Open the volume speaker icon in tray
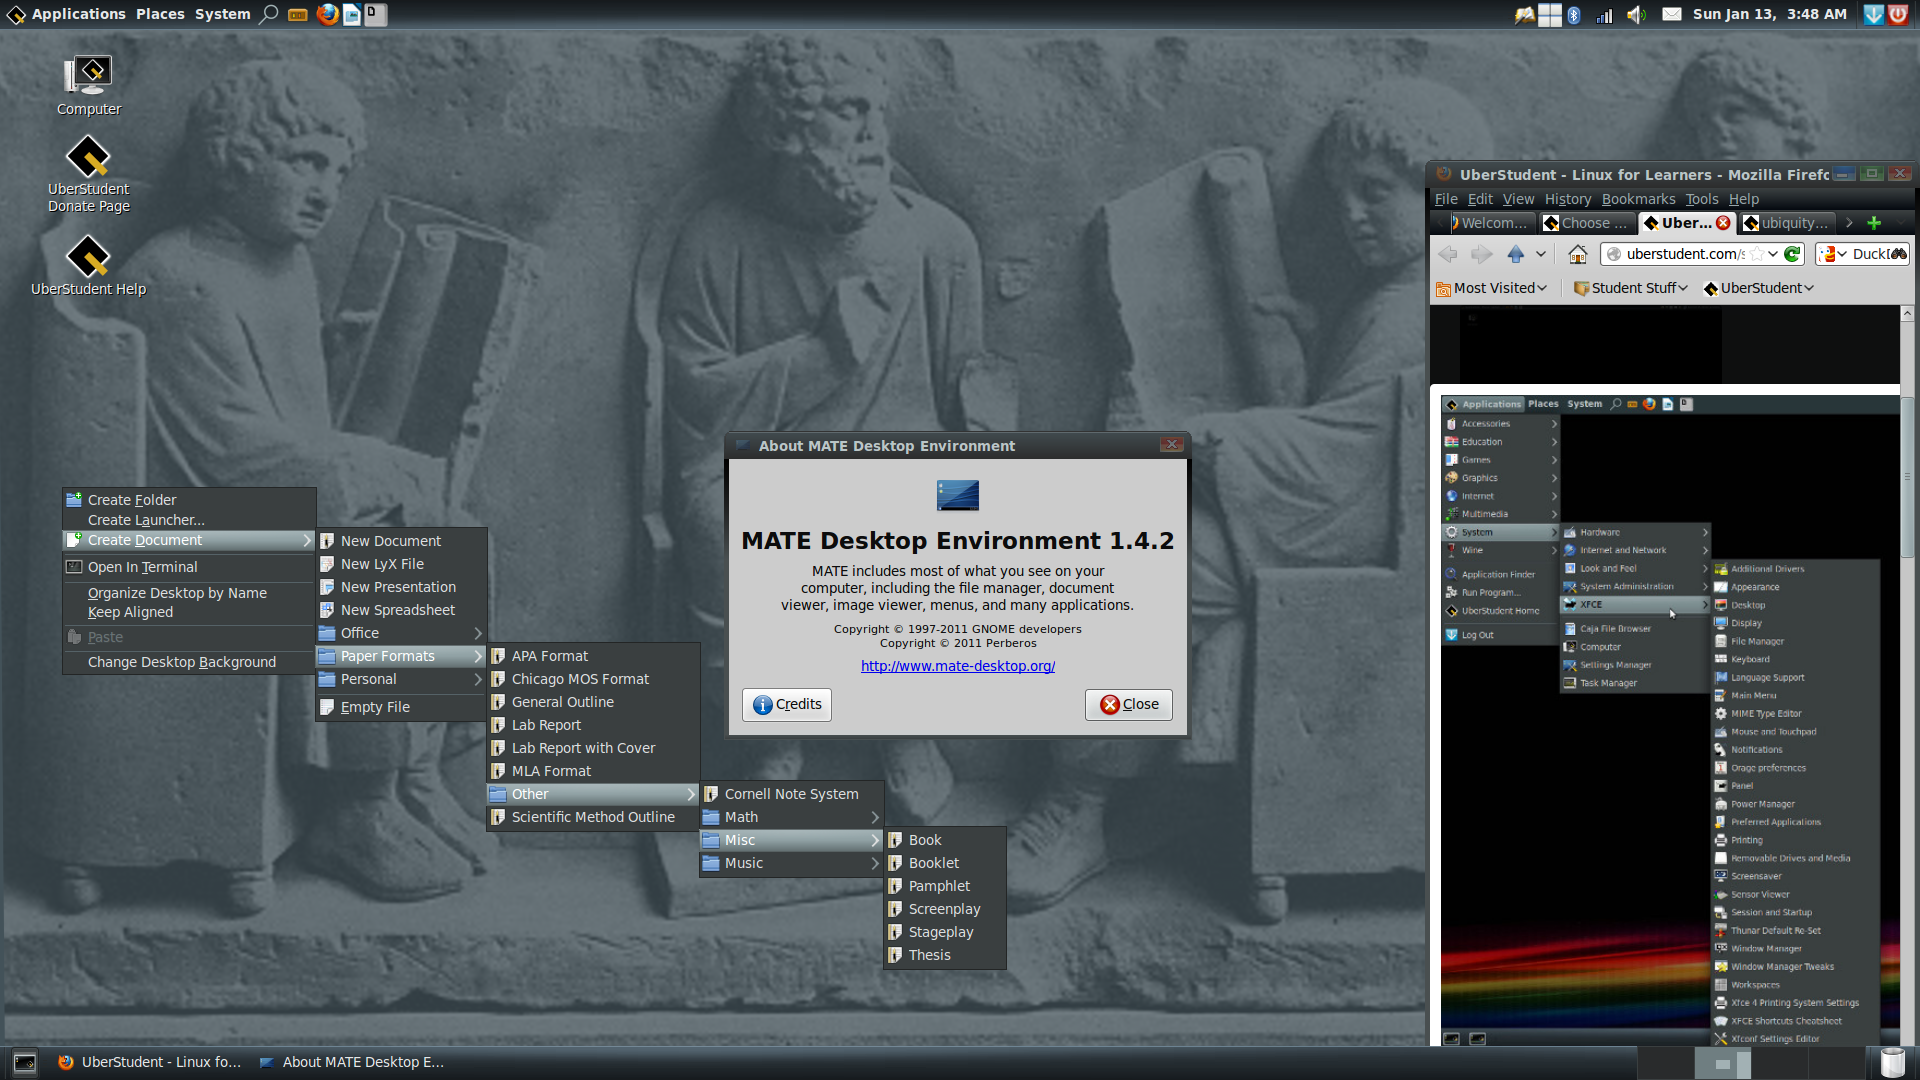This screenshot has width=1920, height=1080. (x=1636, y=14)
